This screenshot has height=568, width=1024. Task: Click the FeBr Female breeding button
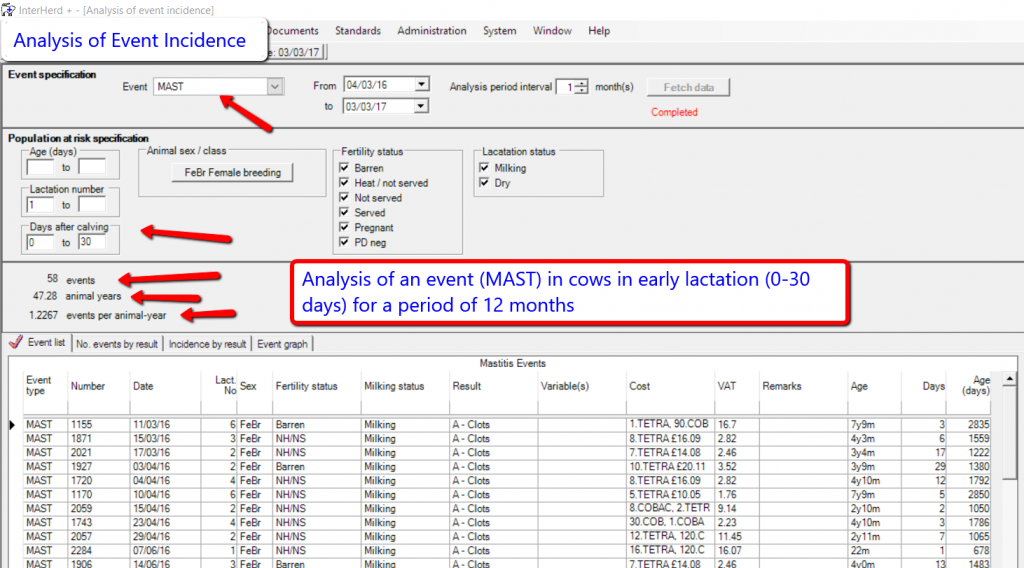(x=232, y=172)
